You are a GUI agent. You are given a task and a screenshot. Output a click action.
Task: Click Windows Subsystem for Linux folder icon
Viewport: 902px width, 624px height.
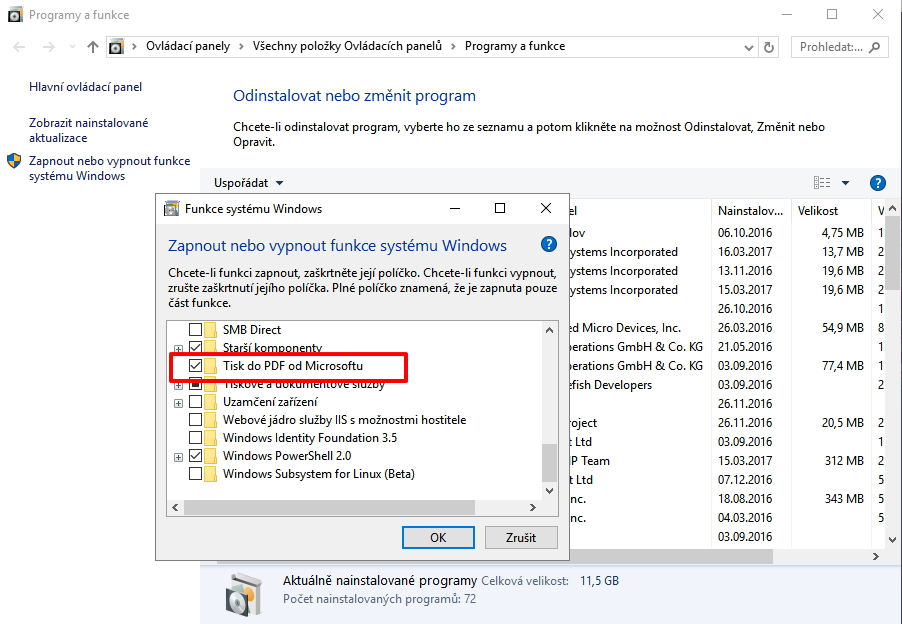tap(211, 474)
